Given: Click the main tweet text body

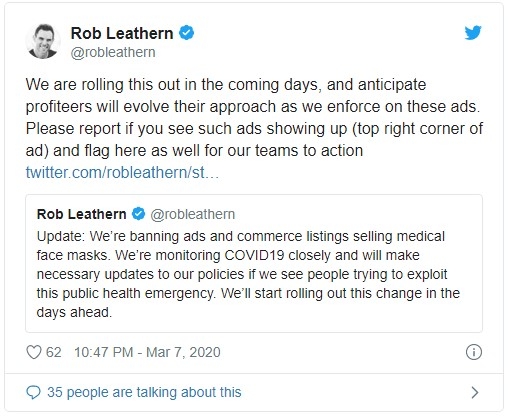Looking at the screenshot, I should tap(254, 117).
